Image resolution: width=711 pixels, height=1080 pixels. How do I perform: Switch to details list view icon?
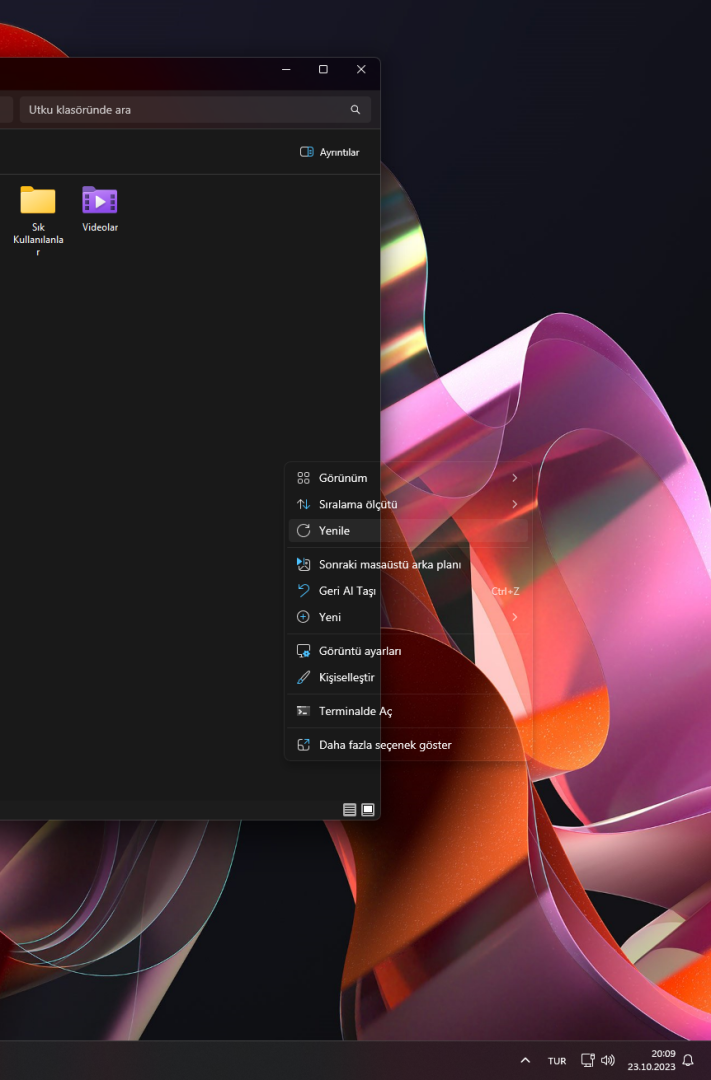click(x=349, y=809)
